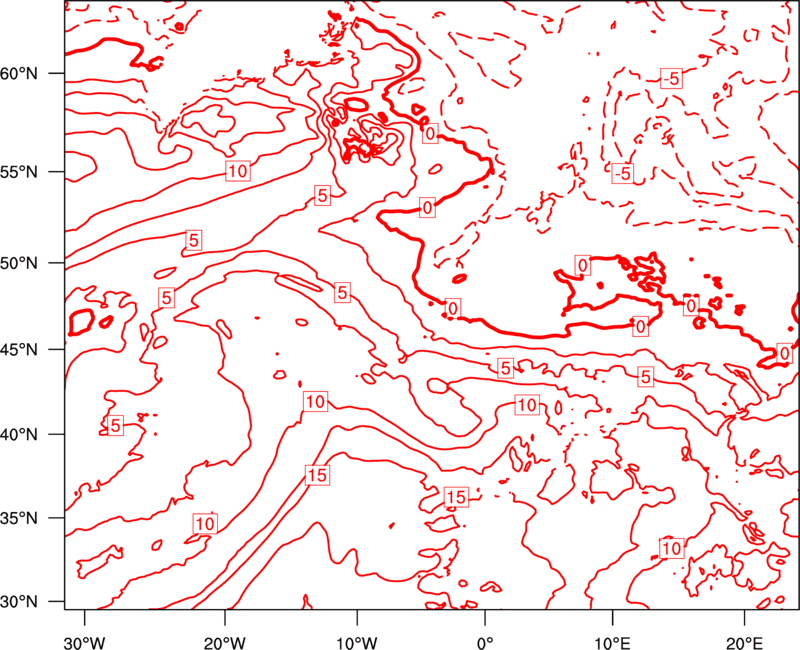Click the 10 contour label at 55°N latitude
Image resolution: width=800 pixels, height=650 pixels.
(x=238, y=171)
